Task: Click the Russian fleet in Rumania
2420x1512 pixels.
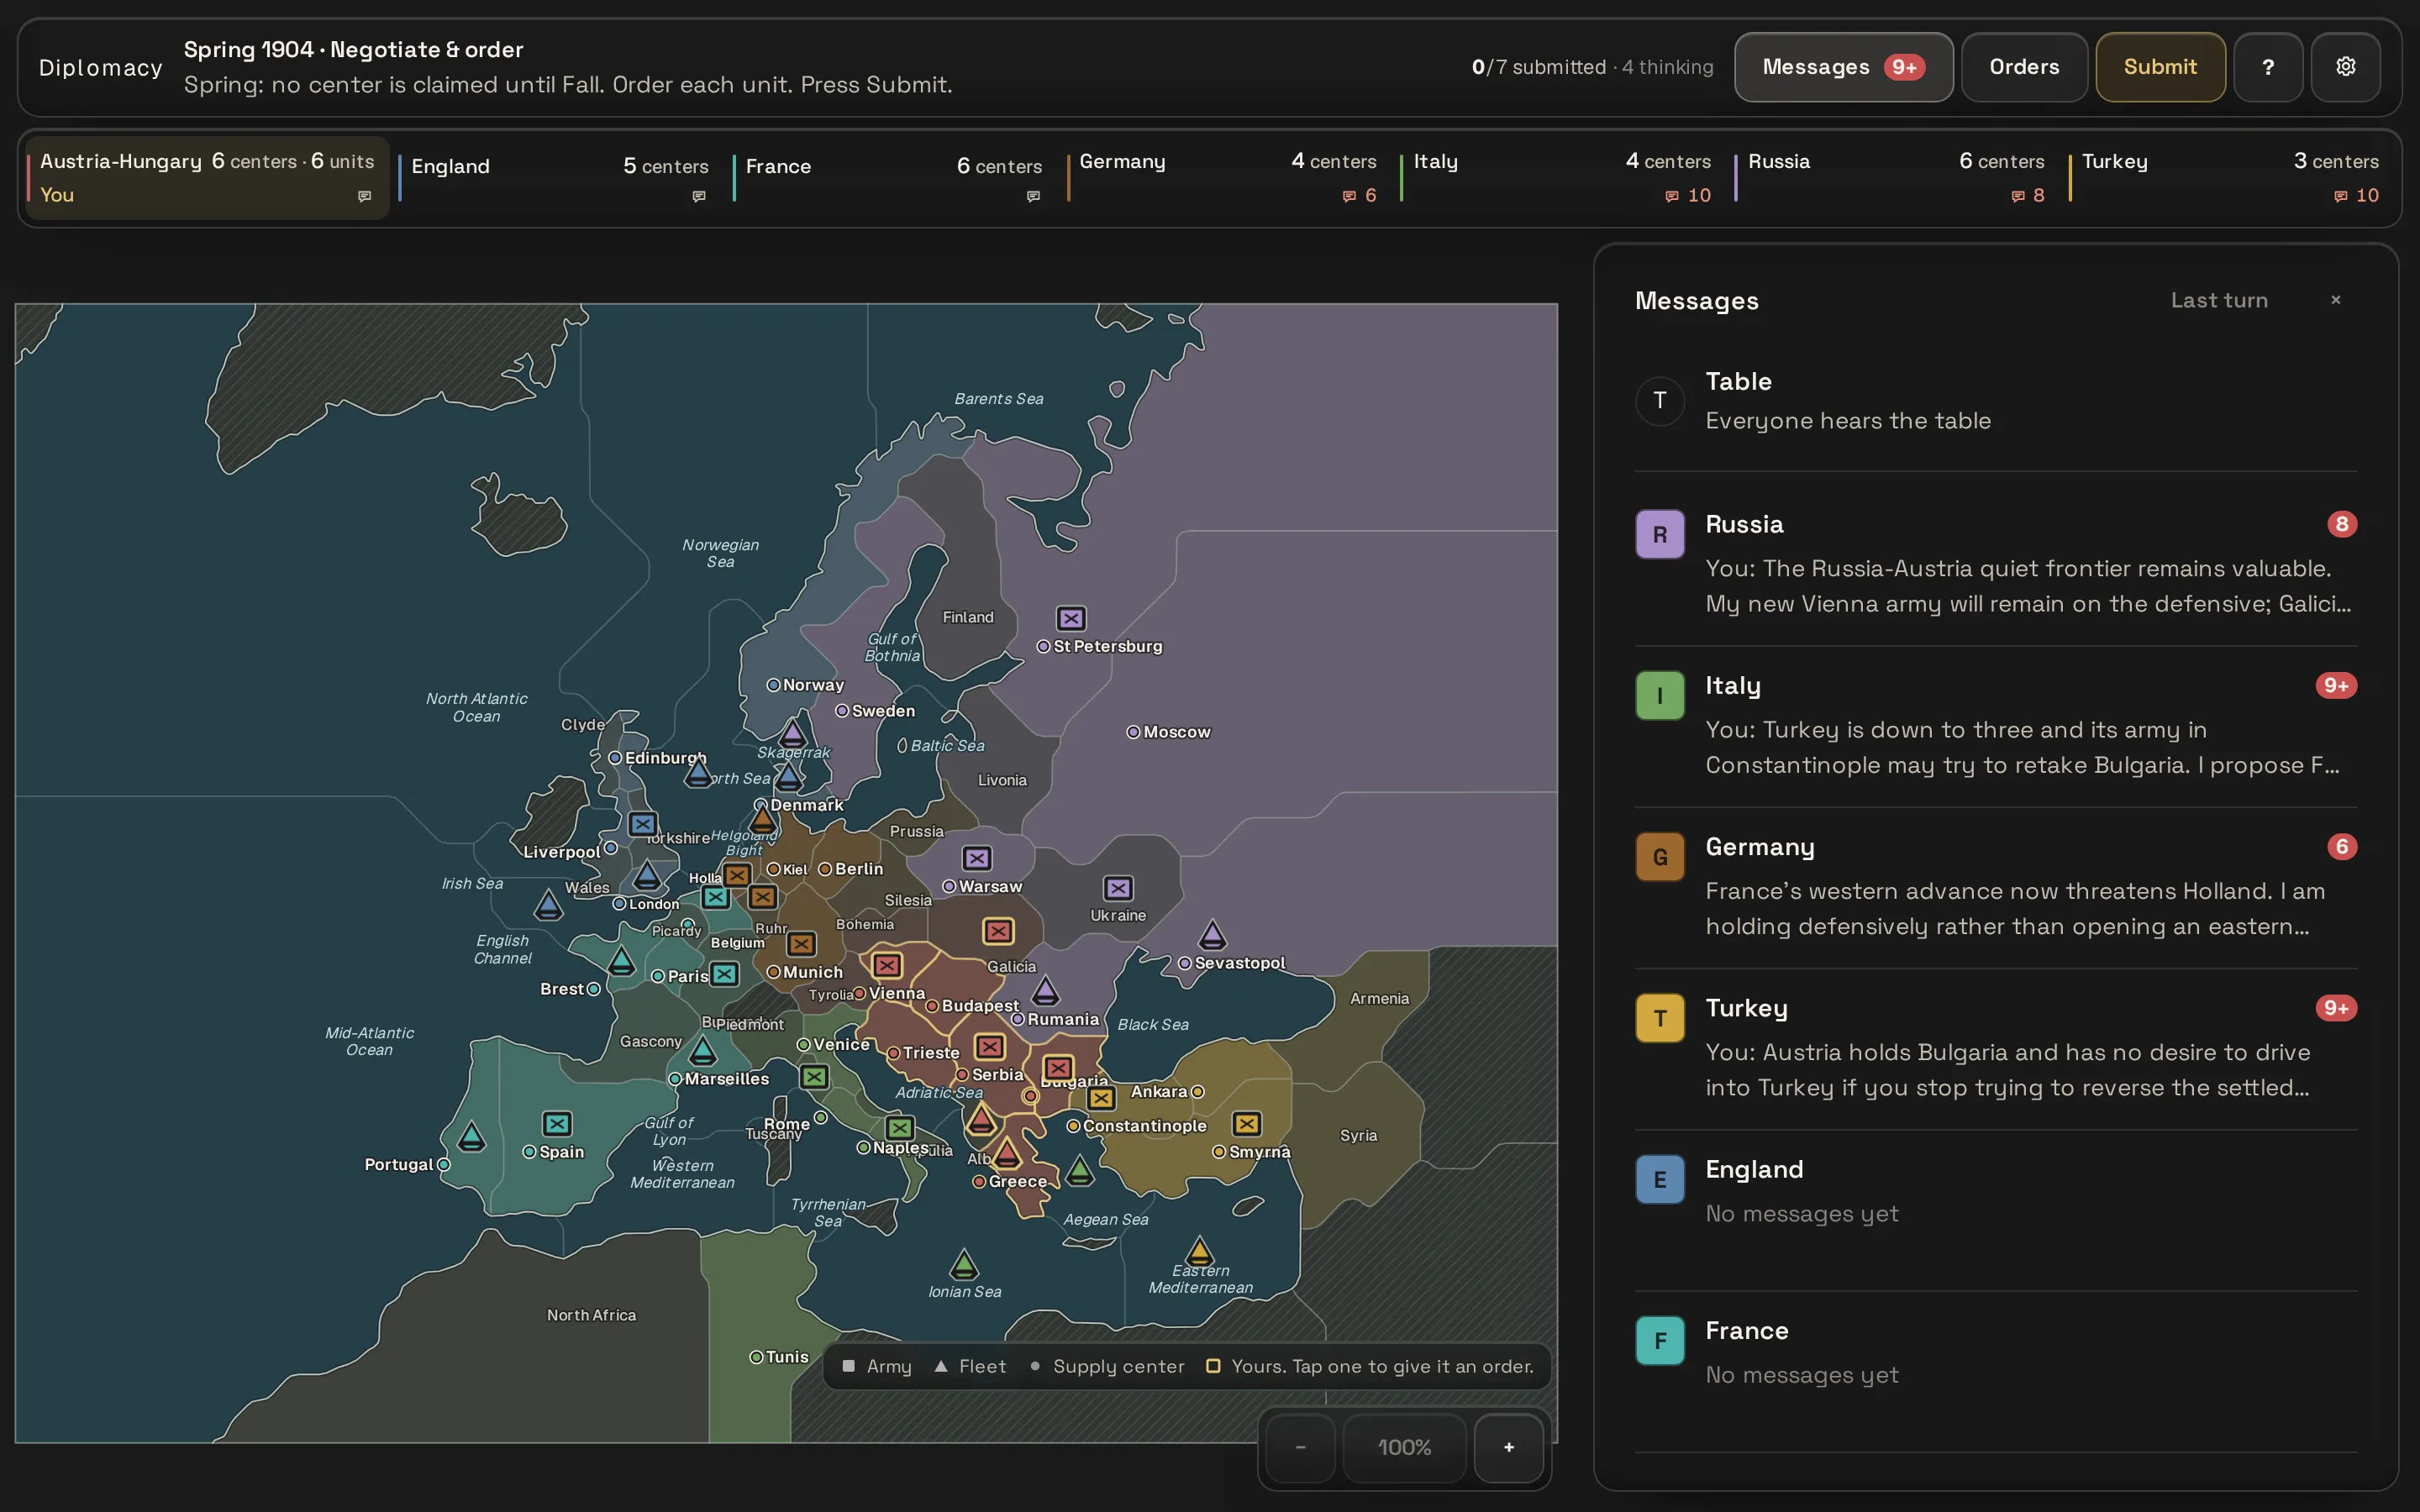Action: 1045,991
